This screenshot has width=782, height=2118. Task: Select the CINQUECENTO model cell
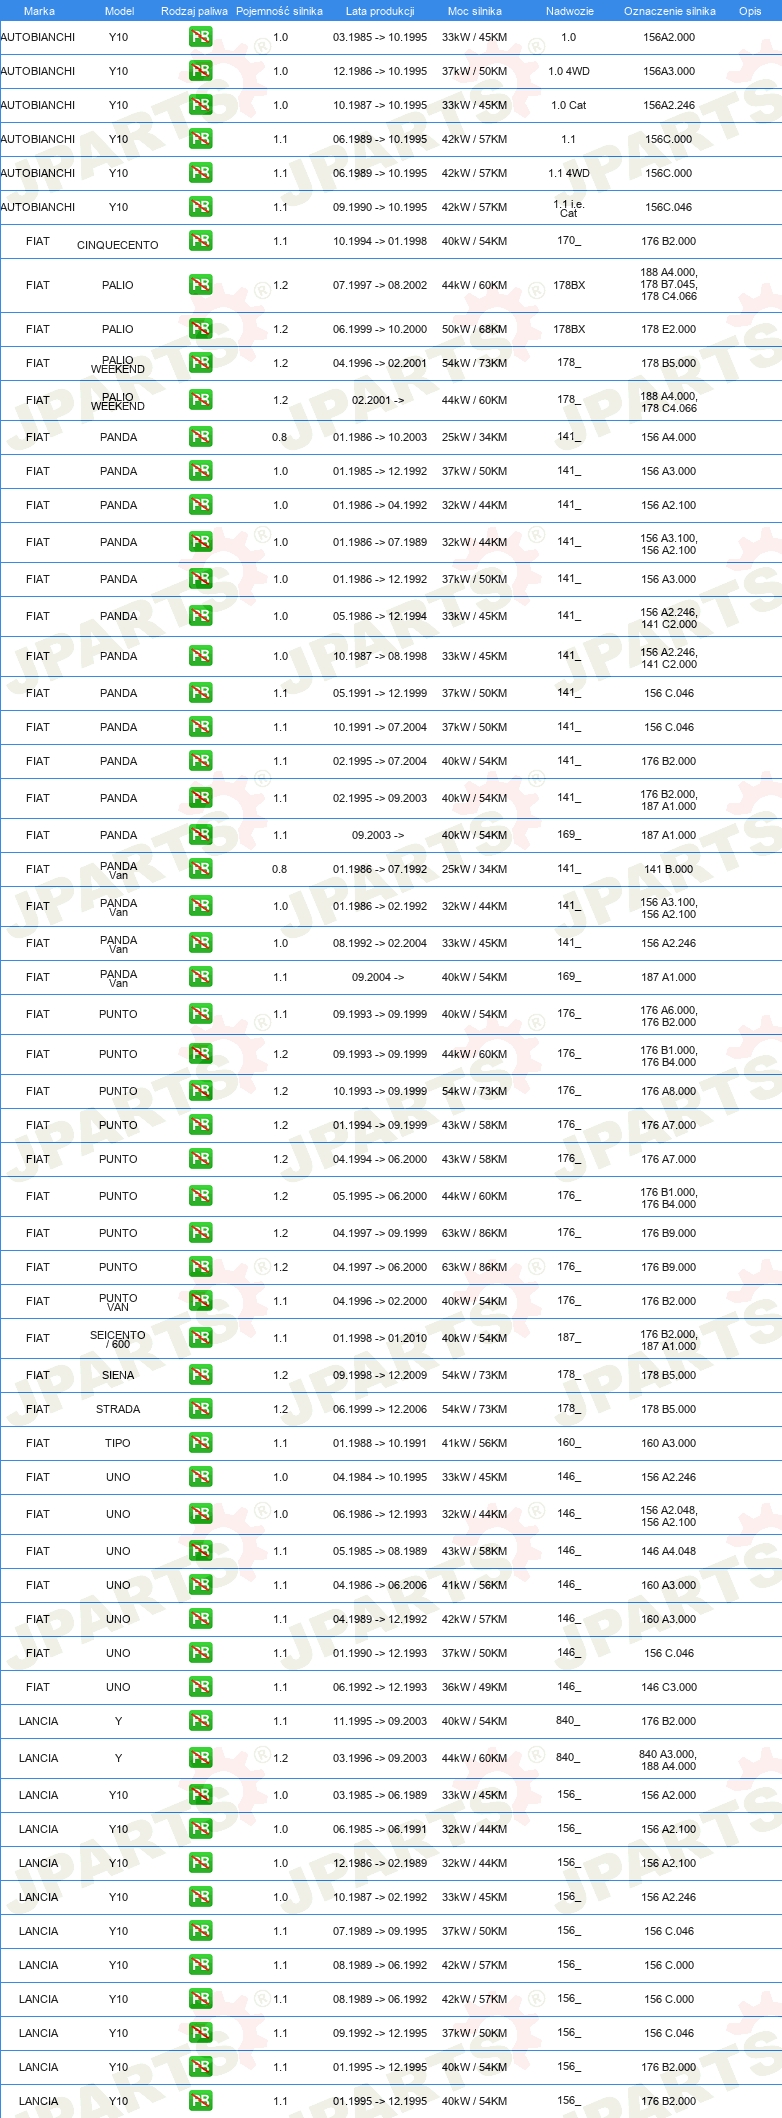click(118, 245)
